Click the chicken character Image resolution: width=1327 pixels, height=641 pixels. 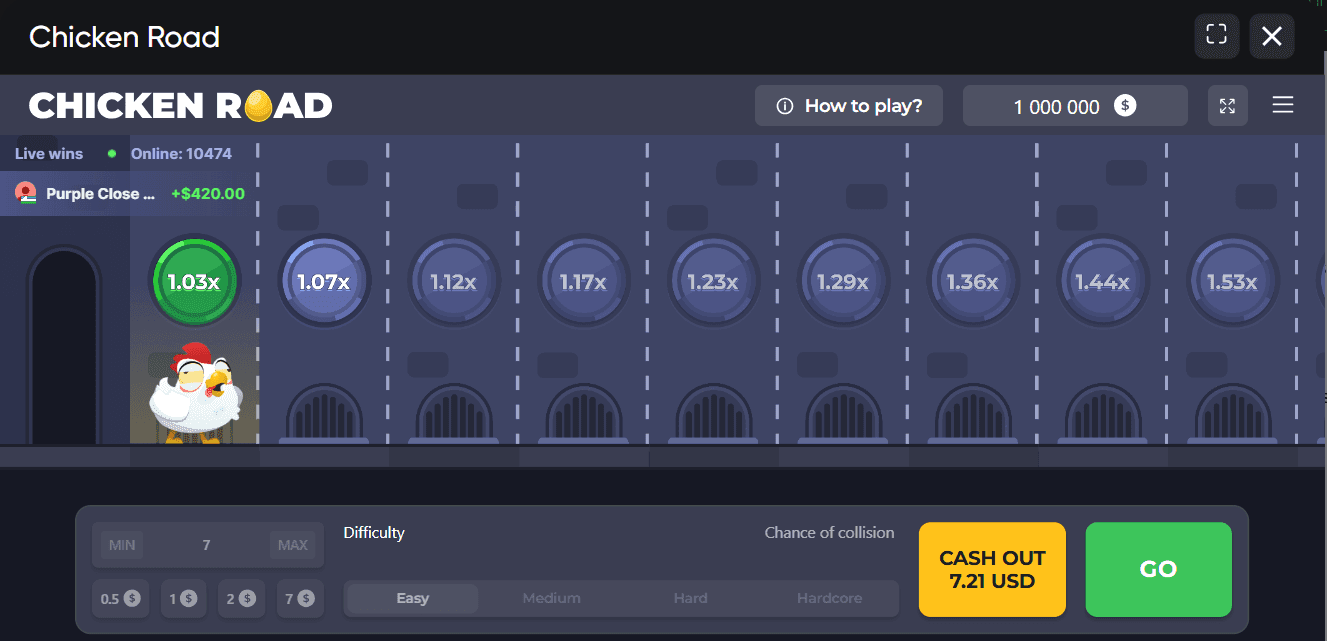[x=195, y=393]
